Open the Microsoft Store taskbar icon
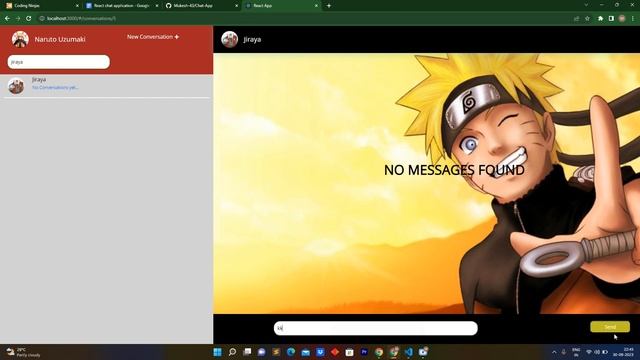 (x=349, y=352)
